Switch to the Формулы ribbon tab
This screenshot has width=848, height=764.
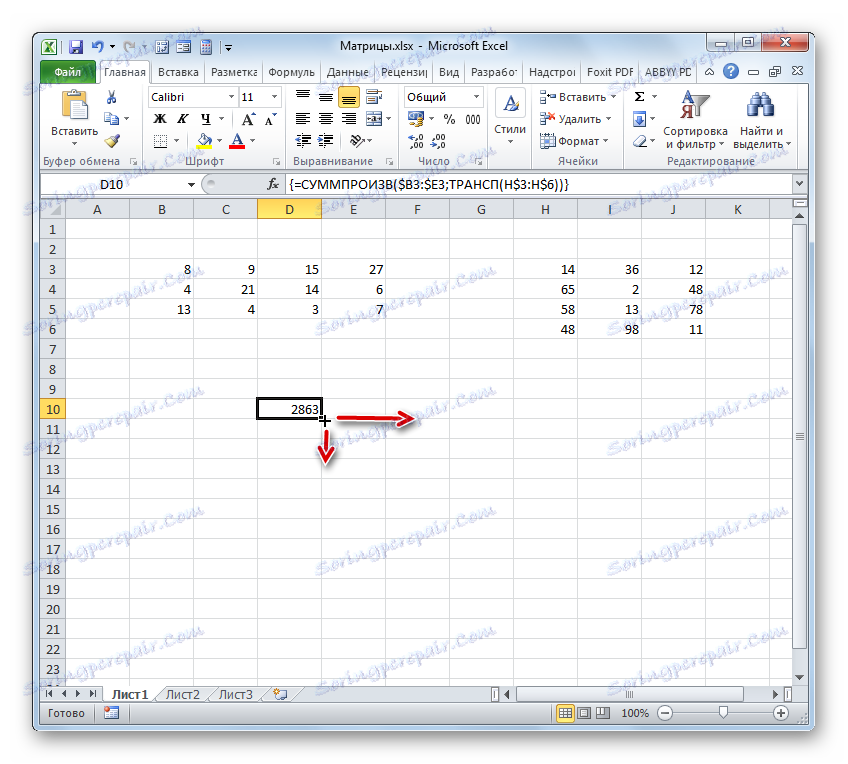coord(291,72)
